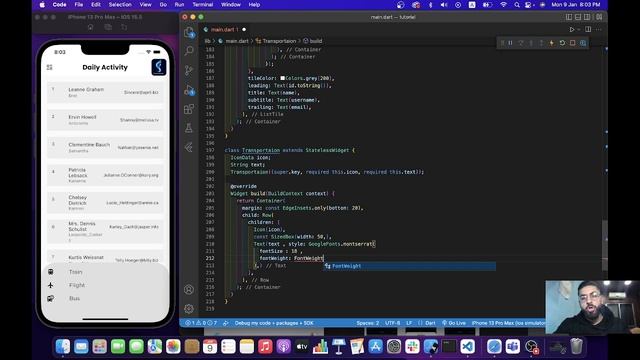This screenshot has width=640, height=360.
Task: Open the Manage gear in the activity bar
Action: tap(189, 309)
